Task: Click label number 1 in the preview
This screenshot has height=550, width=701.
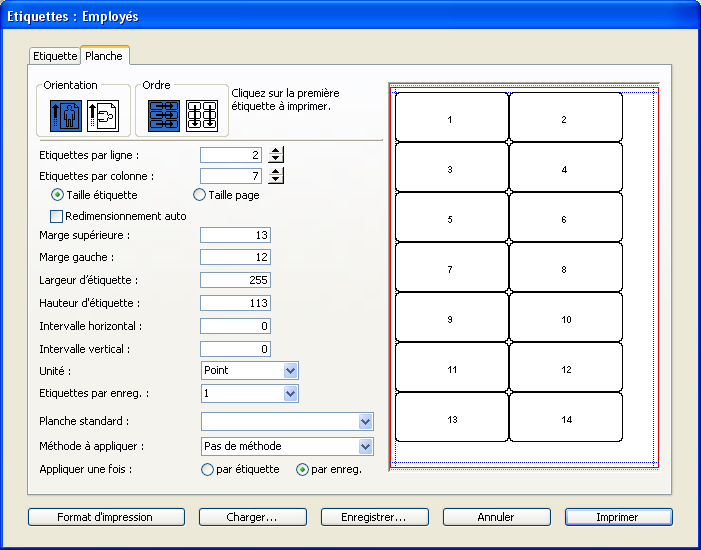Action: click(x=451, y=119)
